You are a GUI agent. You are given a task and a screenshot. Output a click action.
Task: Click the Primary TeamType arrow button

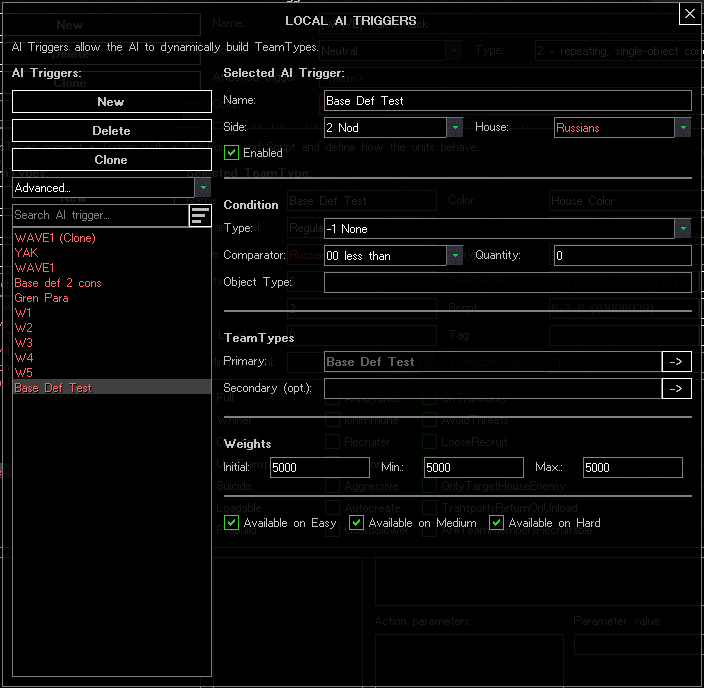676,362
